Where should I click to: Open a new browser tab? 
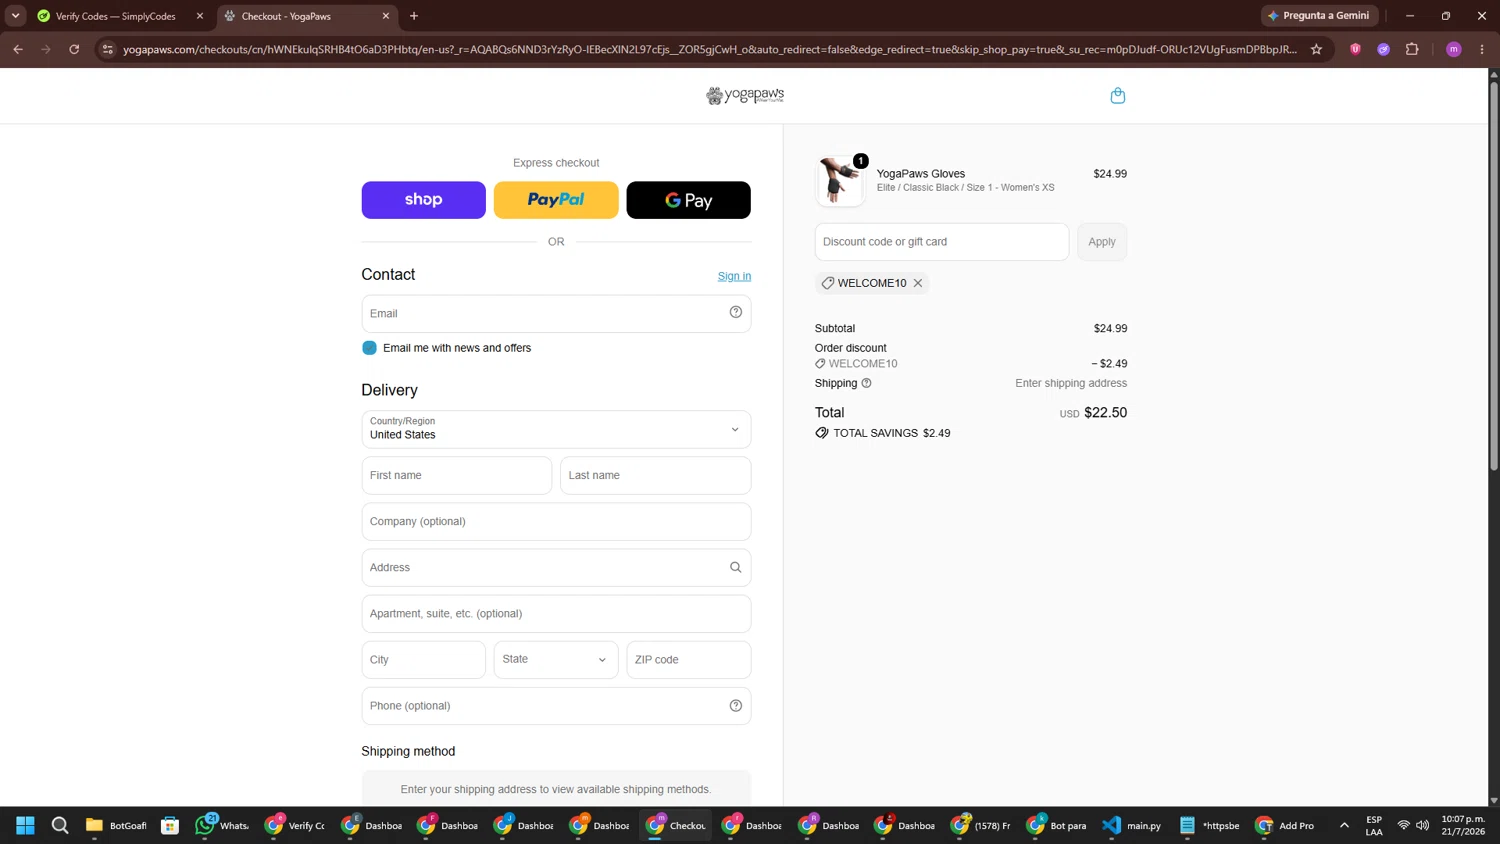414,16
